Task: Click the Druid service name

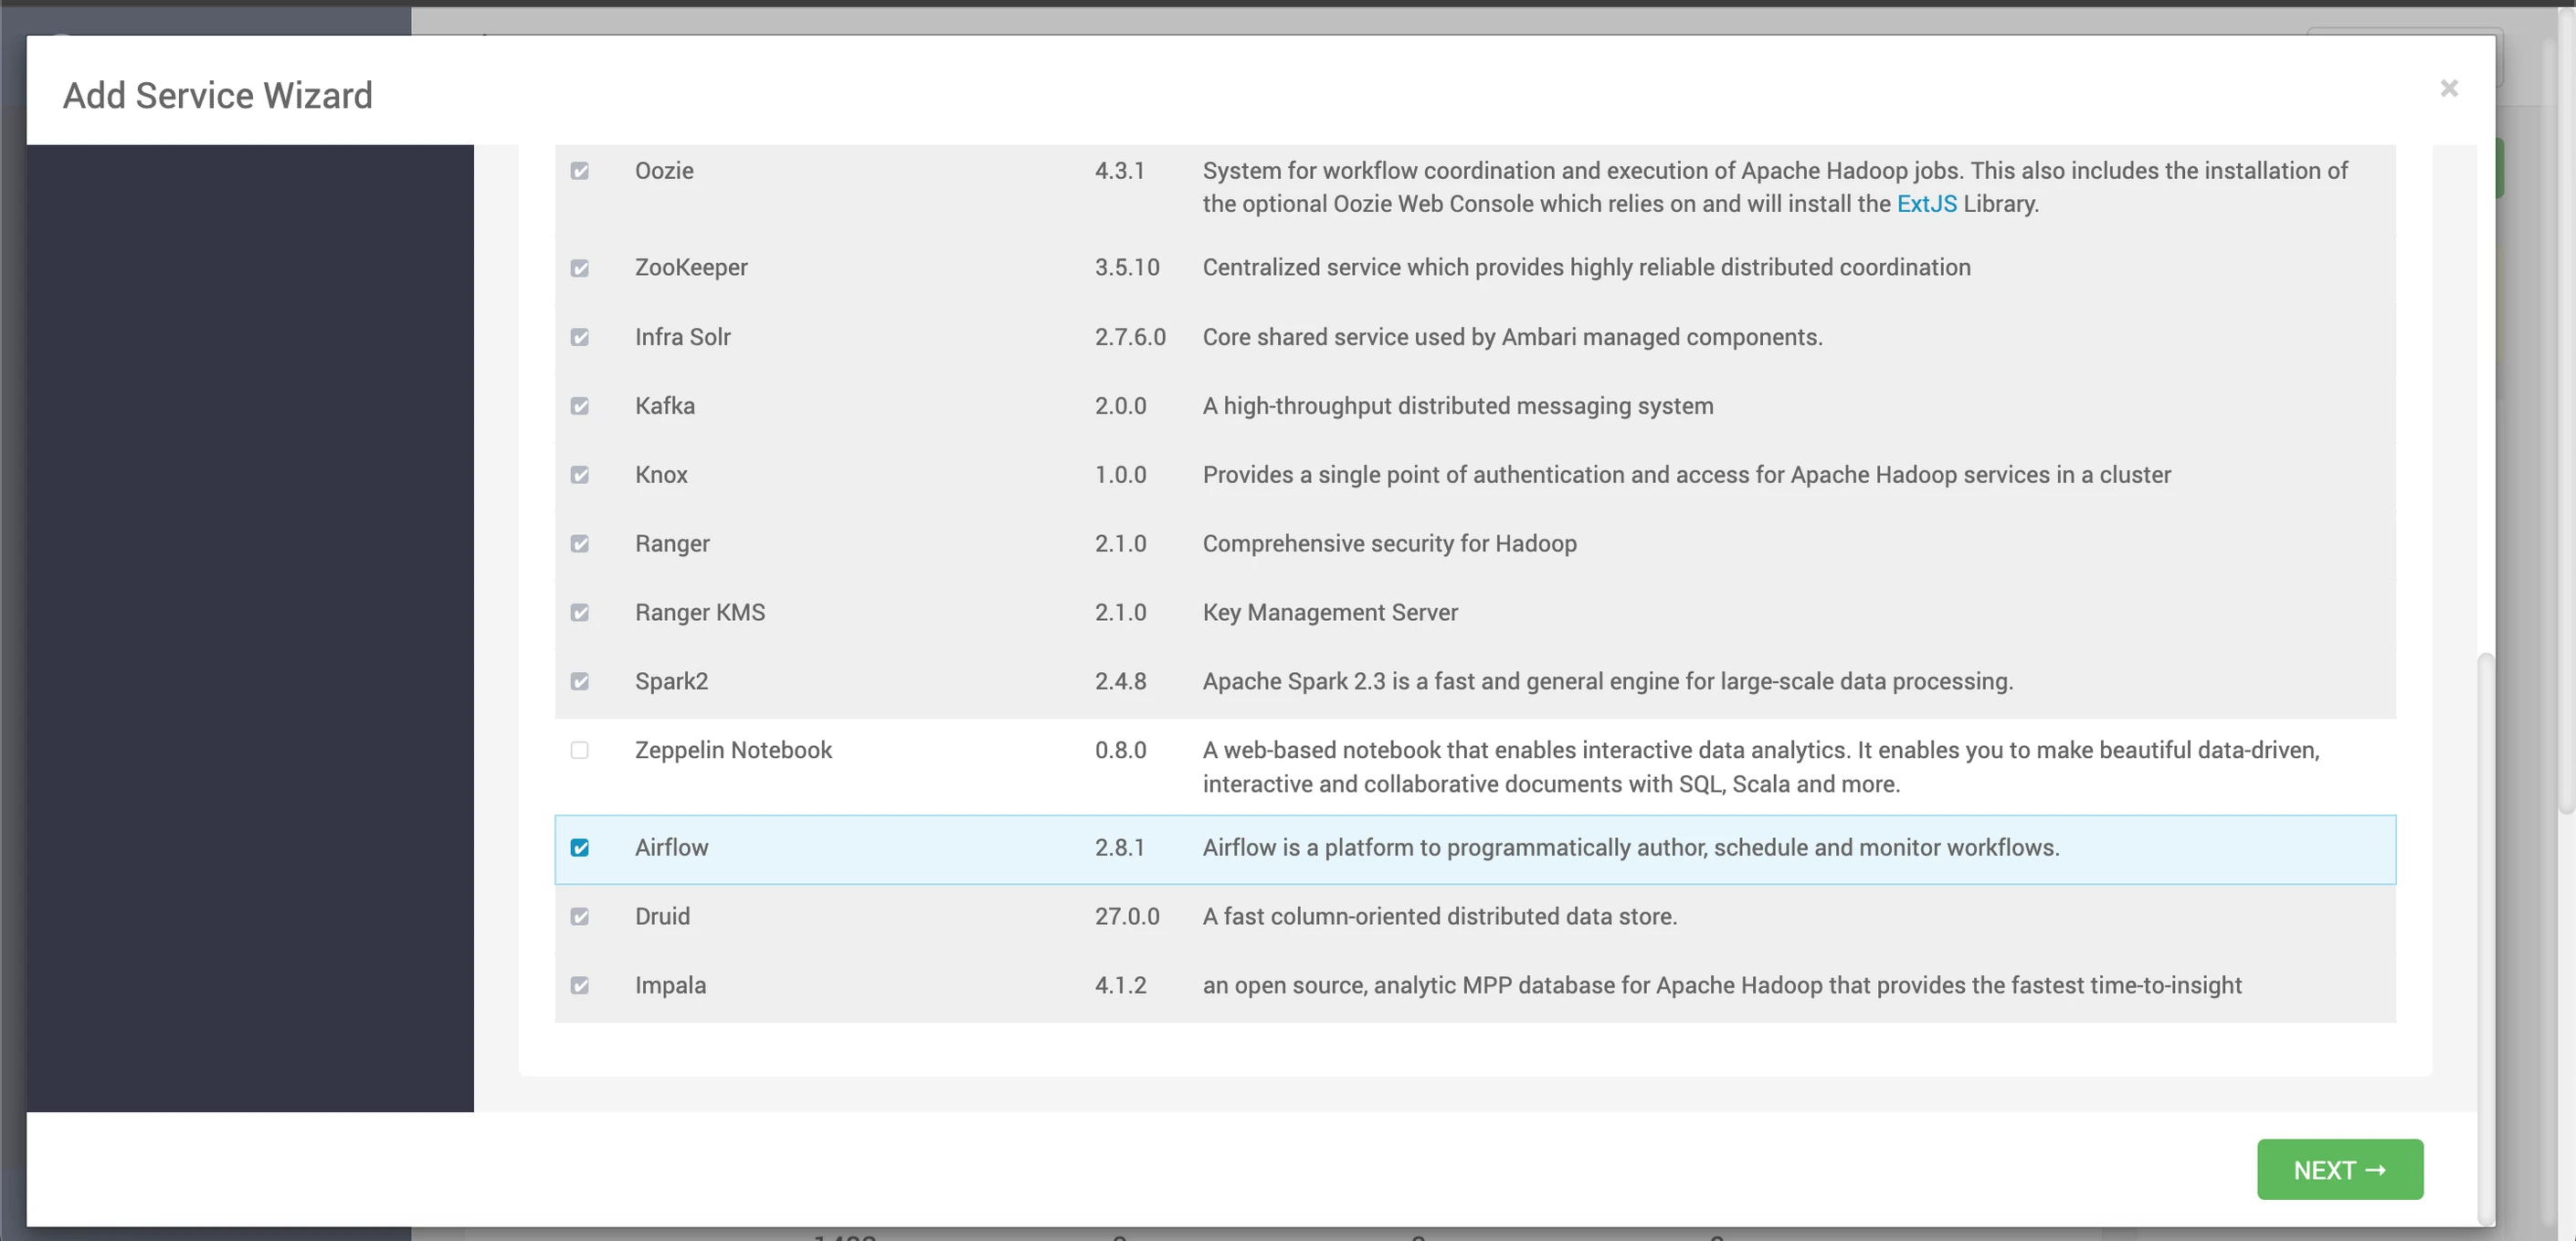Action: [662, 917]
